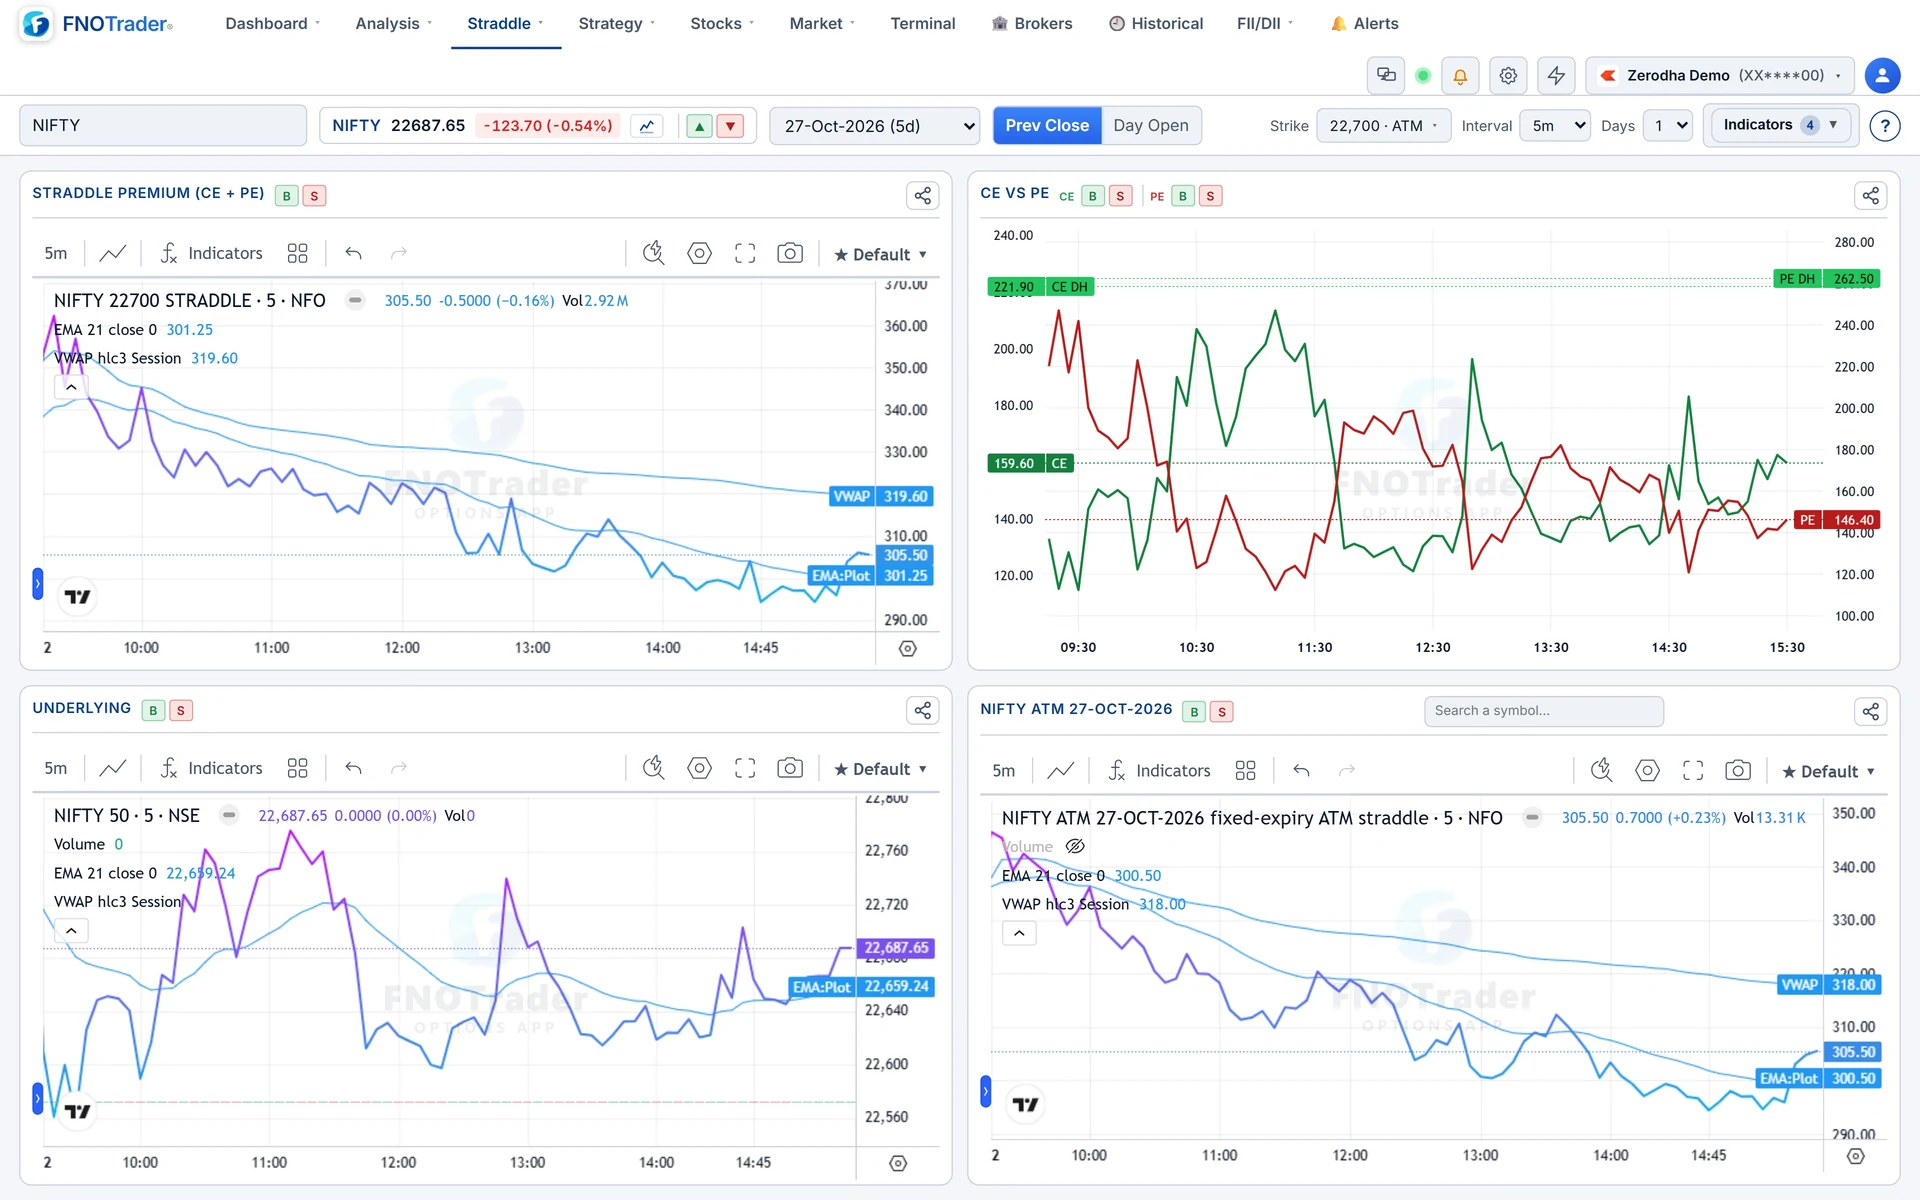Open the expiry date 27-Oct-2026 dropdown
The image size is (1920, 1200).
875,126
